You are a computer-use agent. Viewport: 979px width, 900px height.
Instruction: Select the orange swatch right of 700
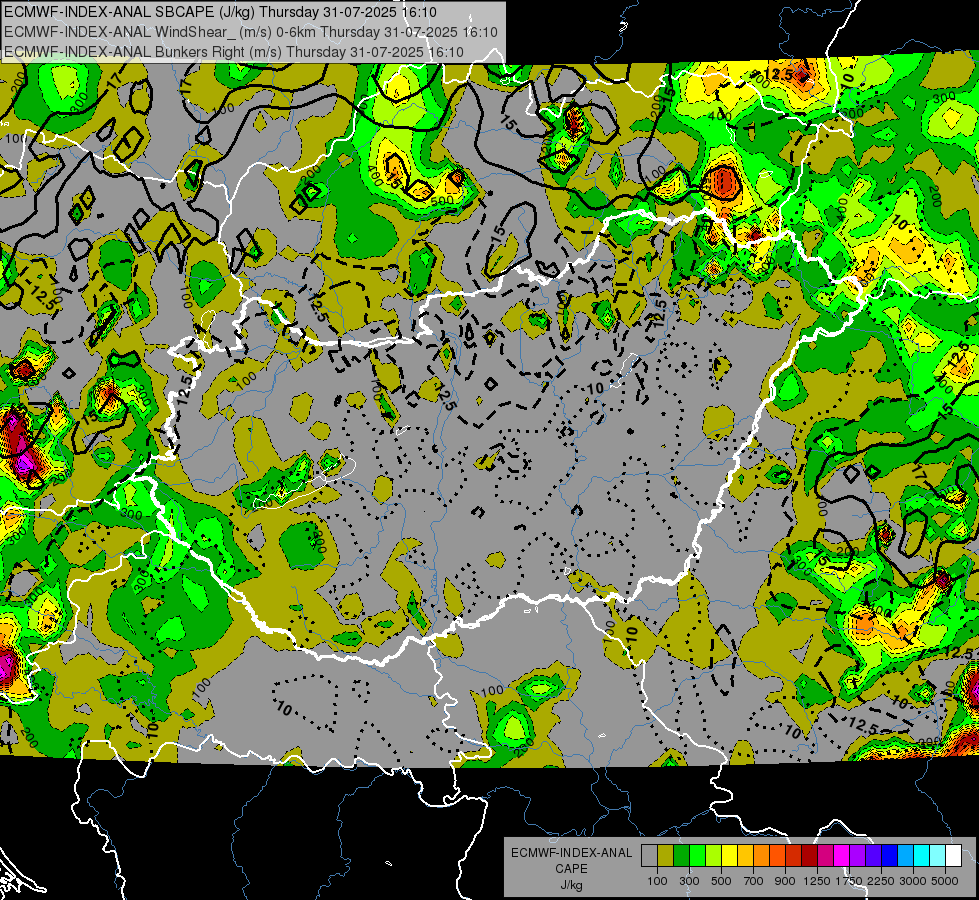tap(762, 856)
